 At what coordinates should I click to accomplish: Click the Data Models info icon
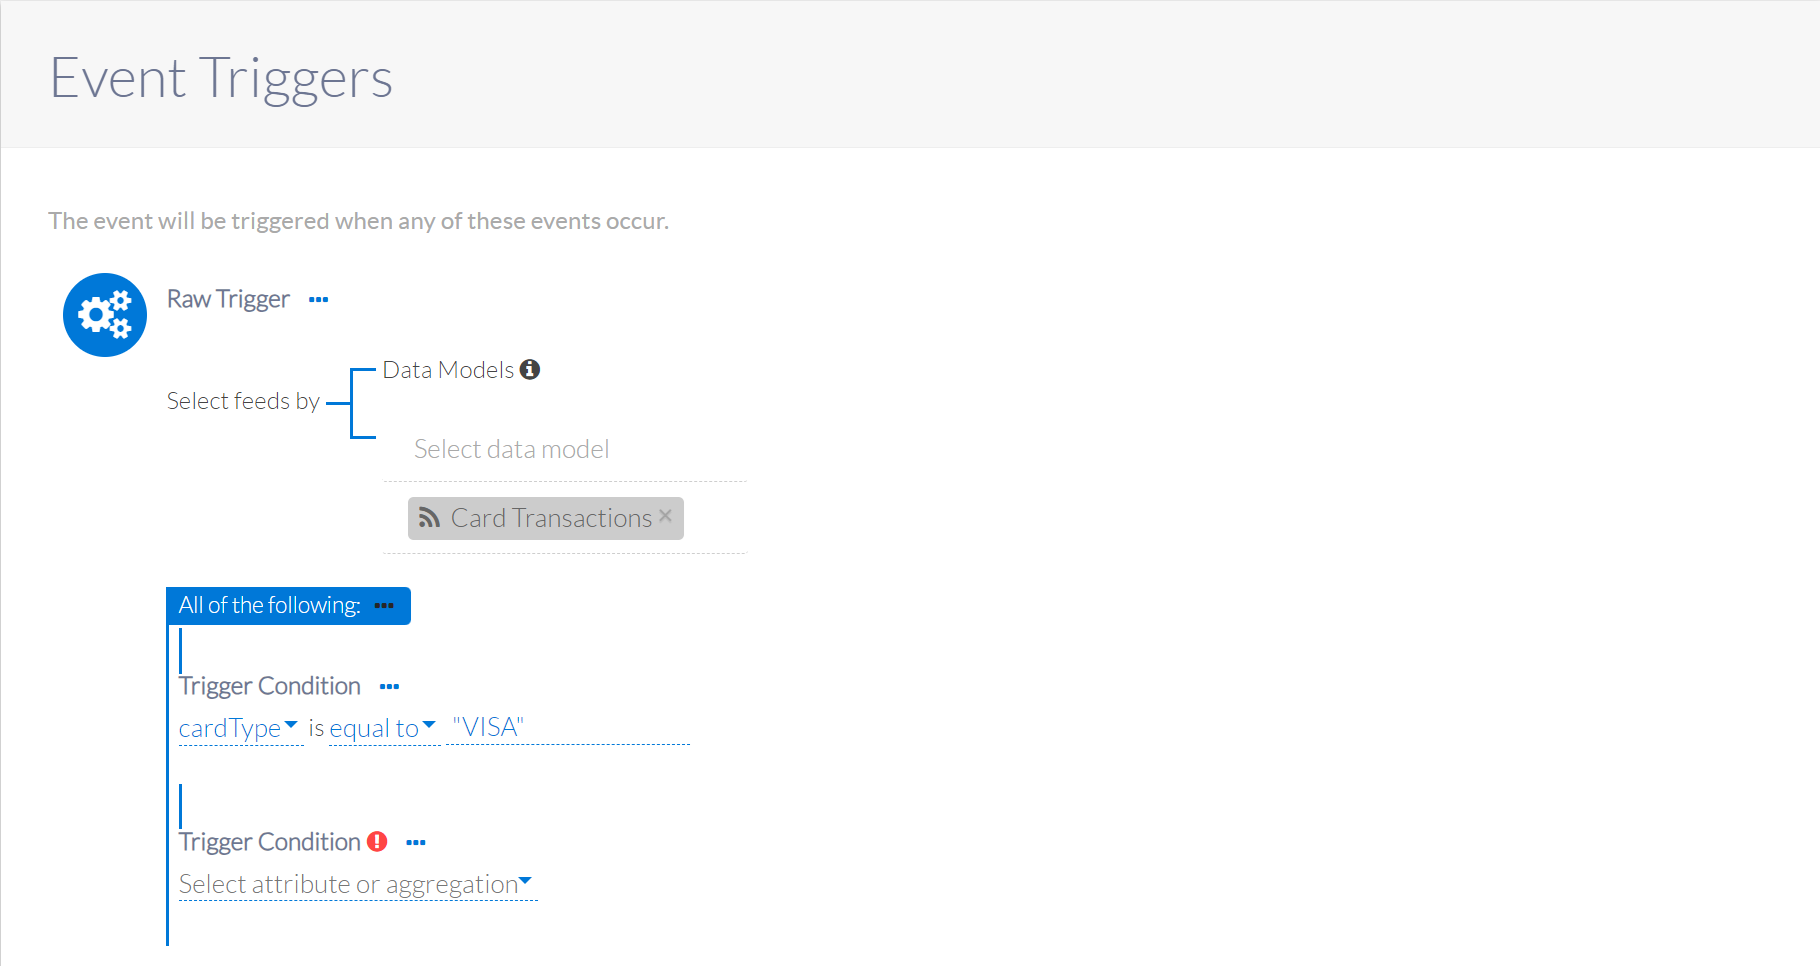point(530,370)
